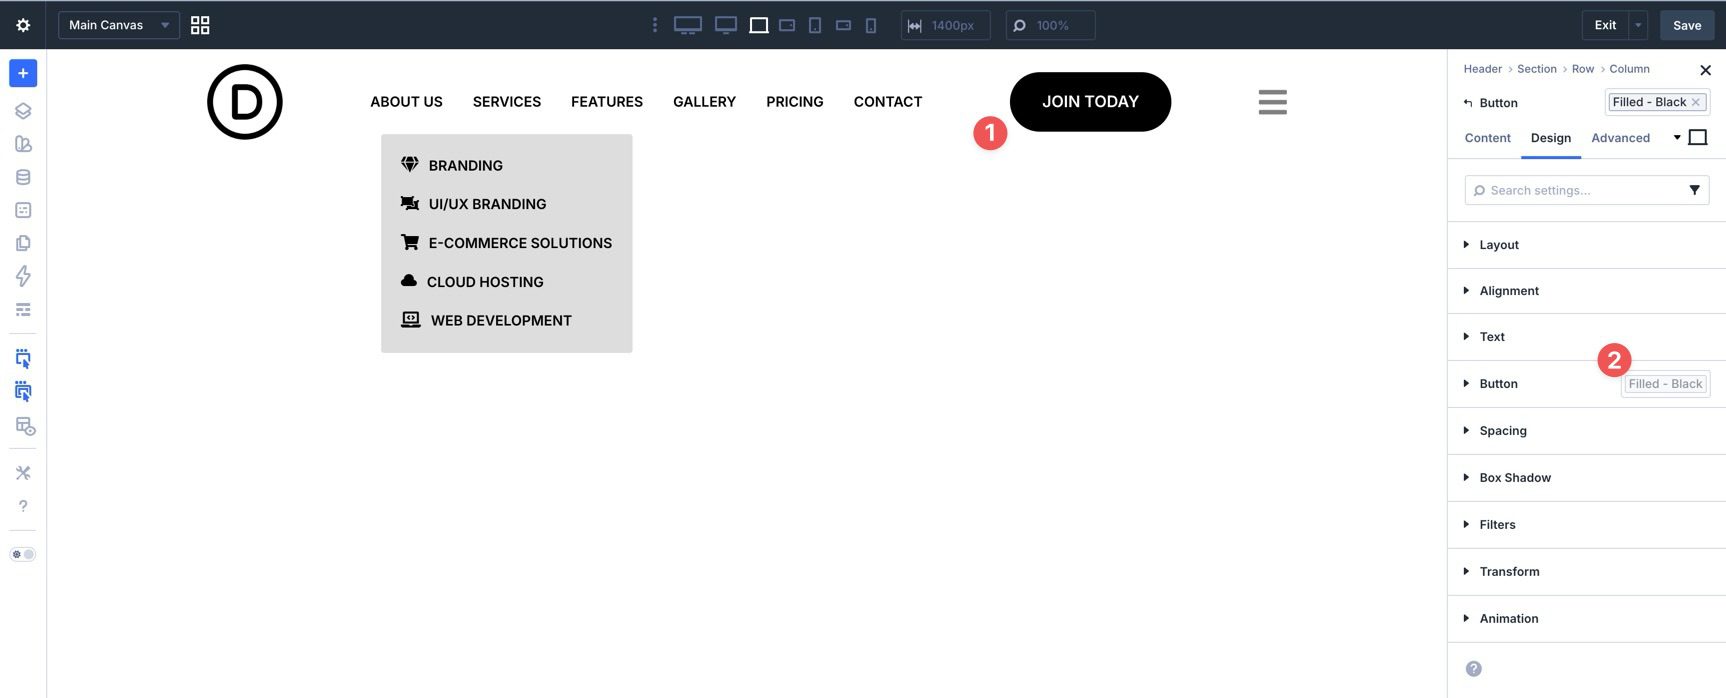Switch to the portrait tablet breakpoint icon
The image size is (1726, 698).
coord(815,25)
